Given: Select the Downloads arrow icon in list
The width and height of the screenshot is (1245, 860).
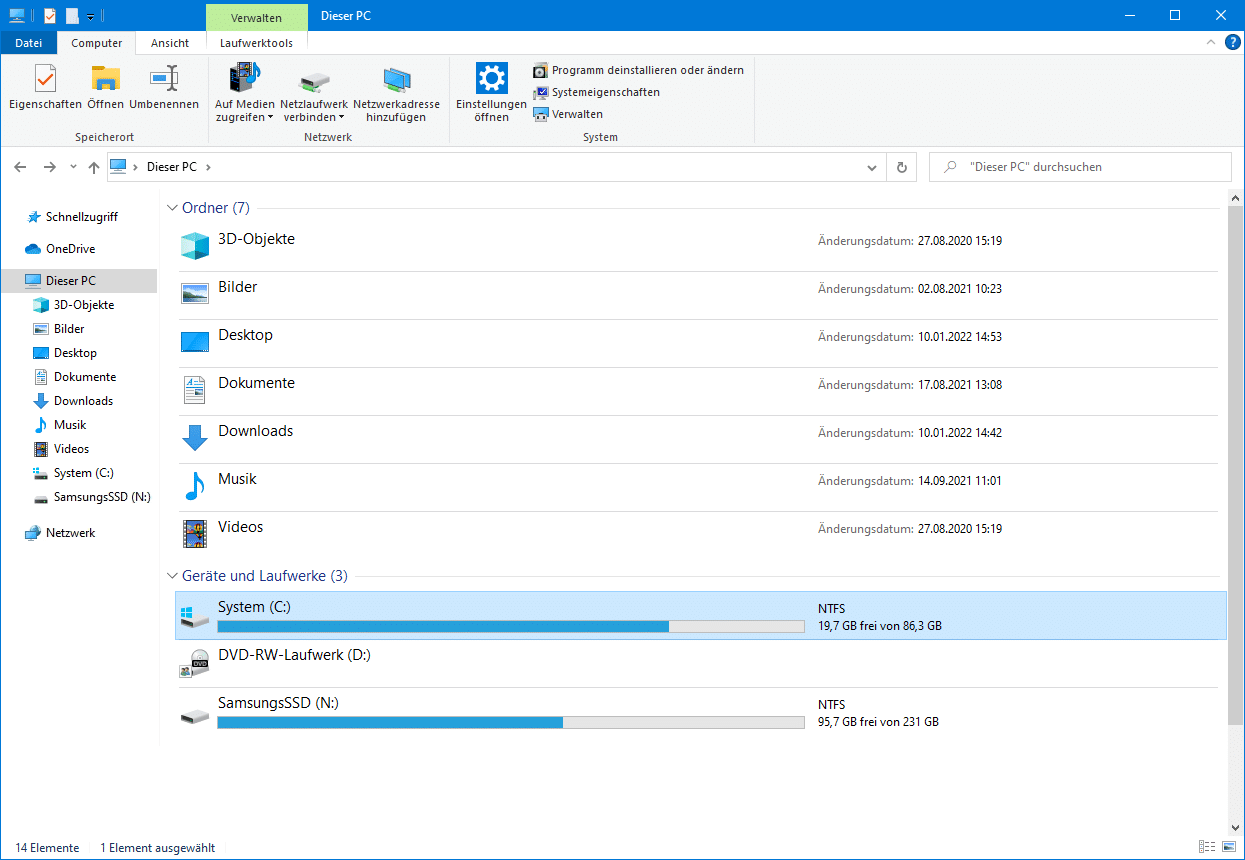Looking at the screenshot, I should pos(195,438).
